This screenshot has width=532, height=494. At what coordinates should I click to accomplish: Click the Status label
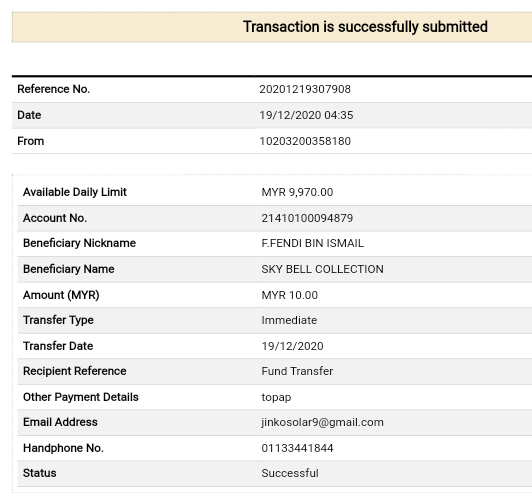(40, 473)
